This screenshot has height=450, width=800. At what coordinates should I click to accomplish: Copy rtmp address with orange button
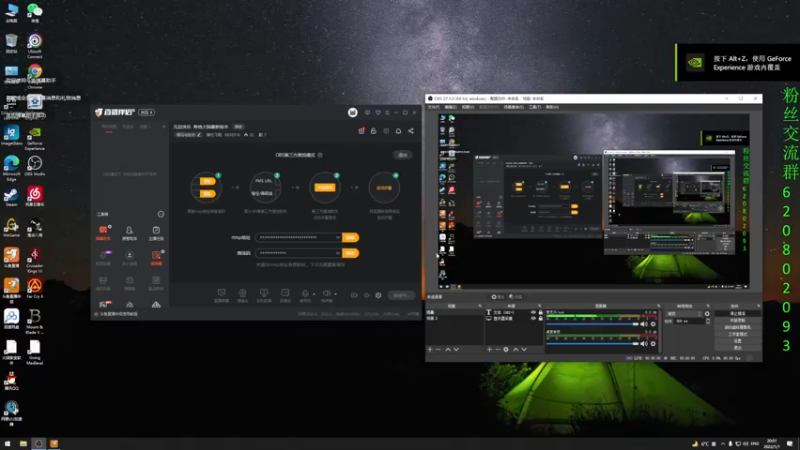pyautogui.click(x=351, y=237)
